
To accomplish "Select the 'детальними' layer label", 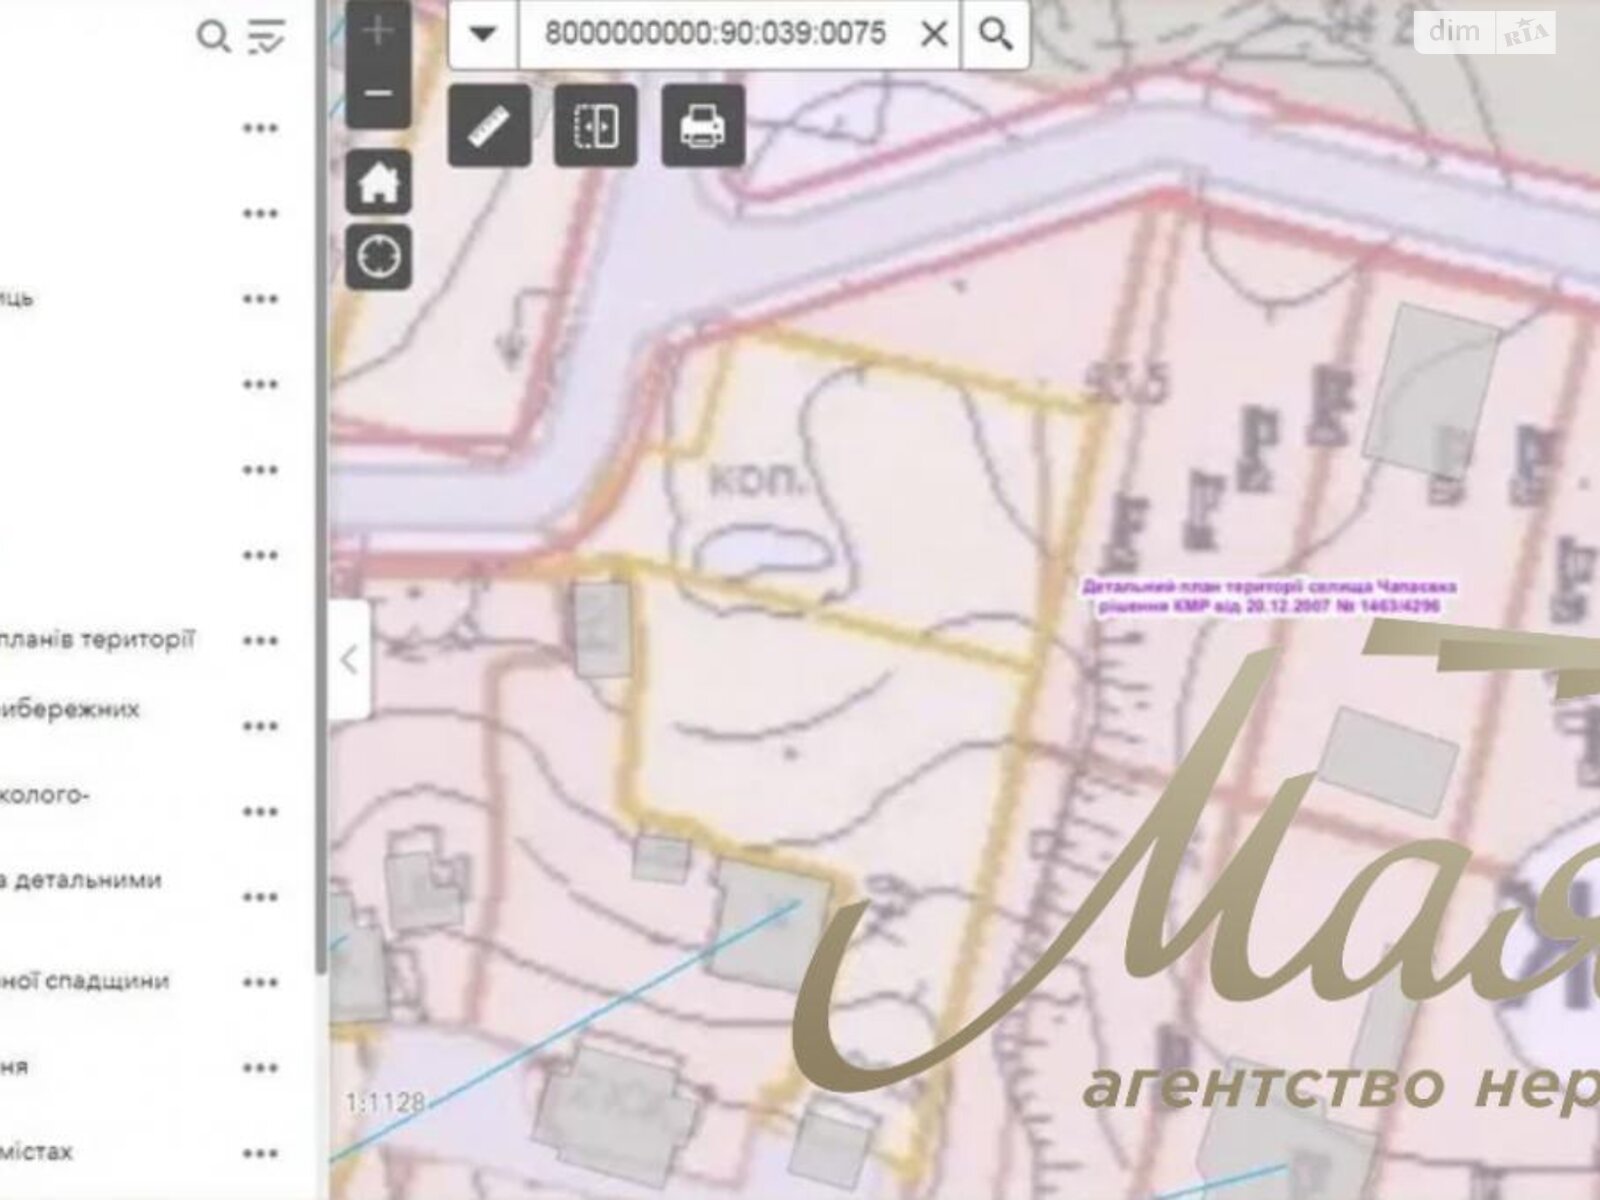I will click(81, 881).
